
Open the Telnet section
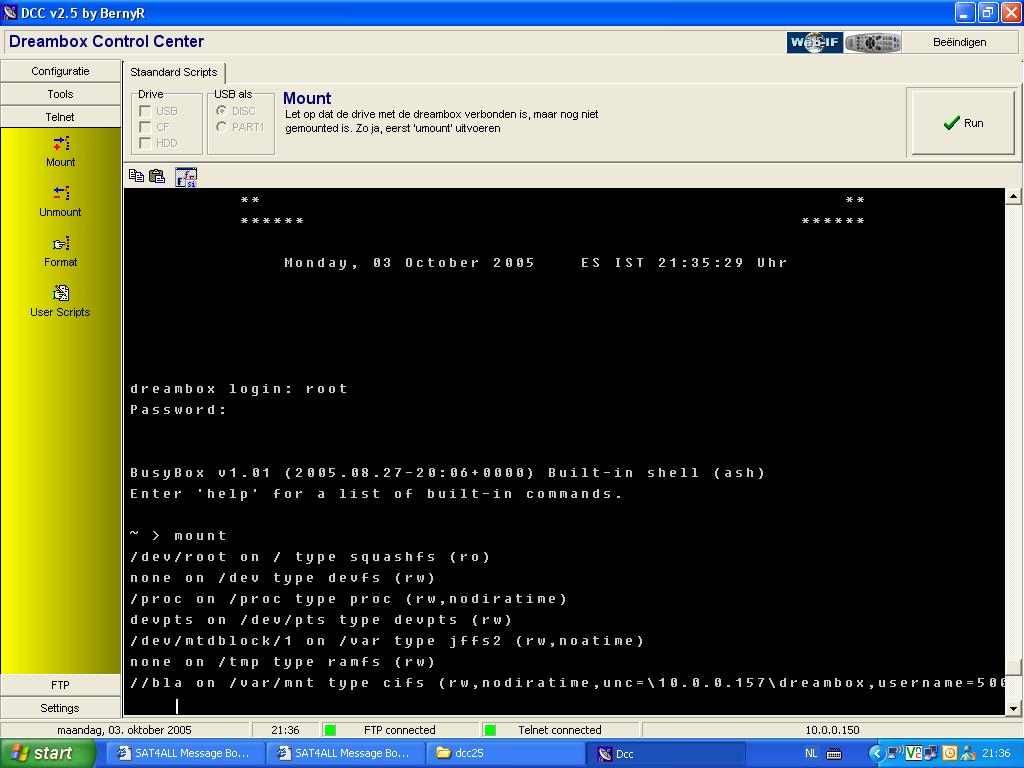[60, 117]
